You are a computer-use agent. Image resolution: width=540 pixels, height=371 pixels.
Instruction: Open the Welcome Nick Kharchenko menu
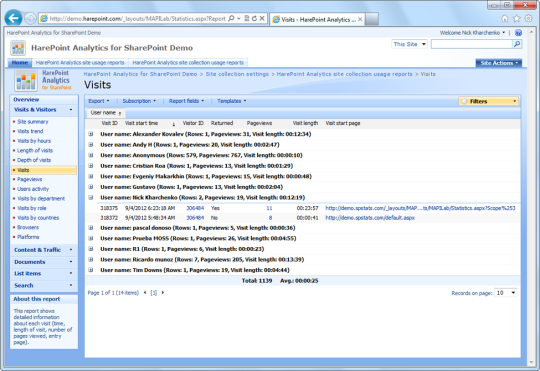pyautogui.click(x=472, y=33)
